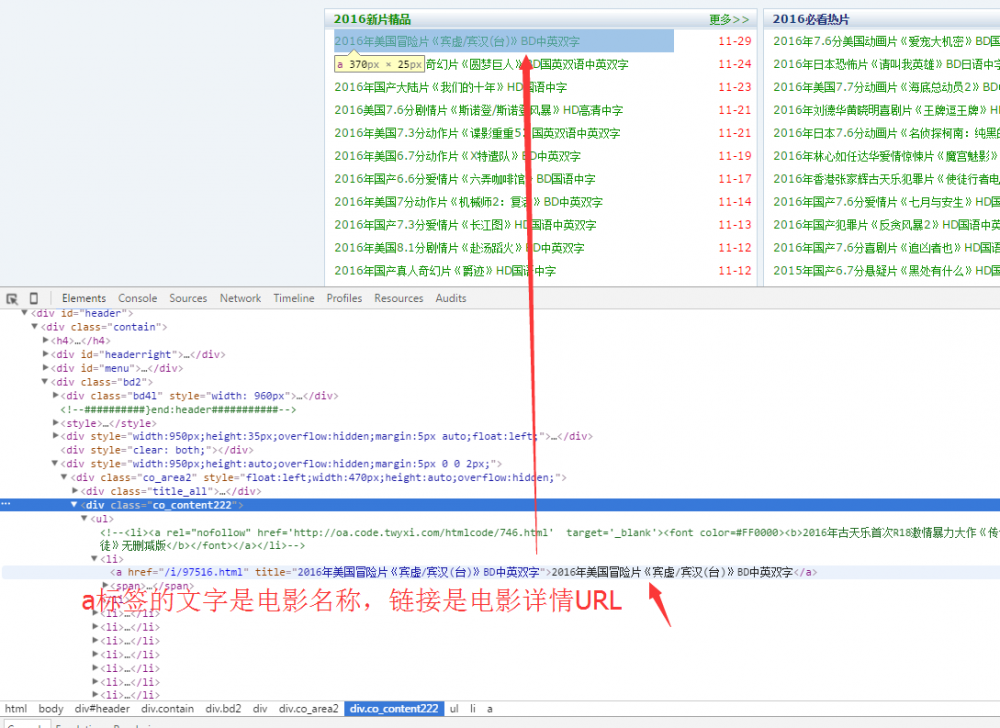The image size is (1000, 728).
Task: Open the 更多>> link in 2016新片精品
Action: 729,18
